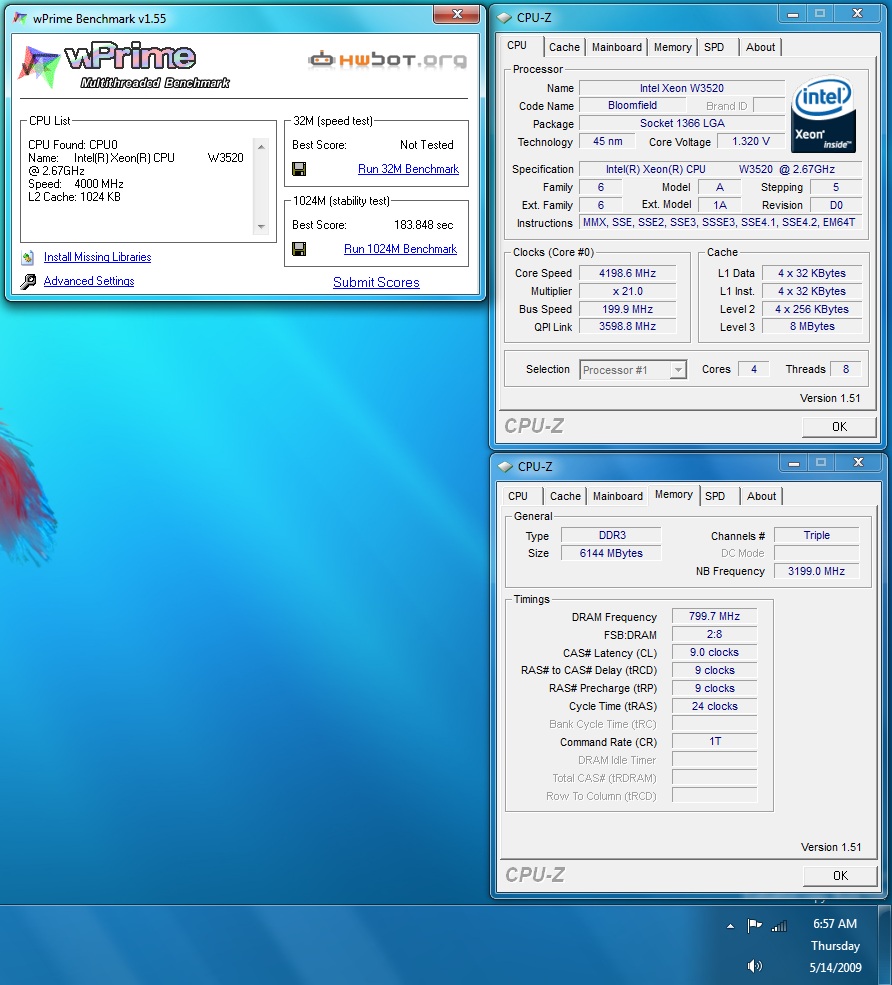
Task: Click the Command Rate value 1T
Action: [714, 742]
